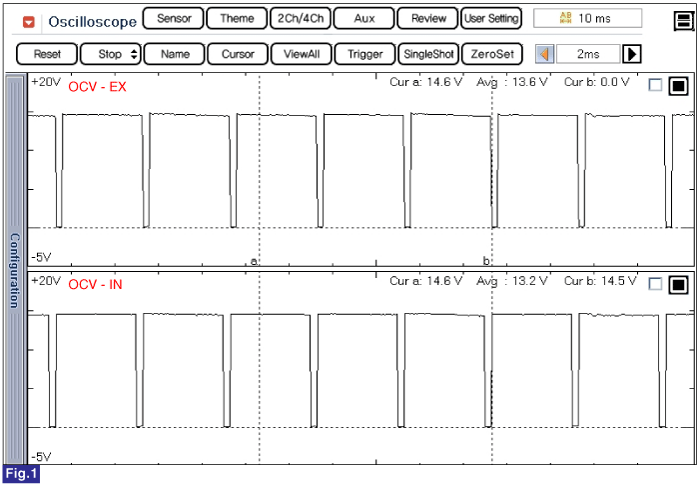Open the red dropdown beside Oscilloscope title

29,22
